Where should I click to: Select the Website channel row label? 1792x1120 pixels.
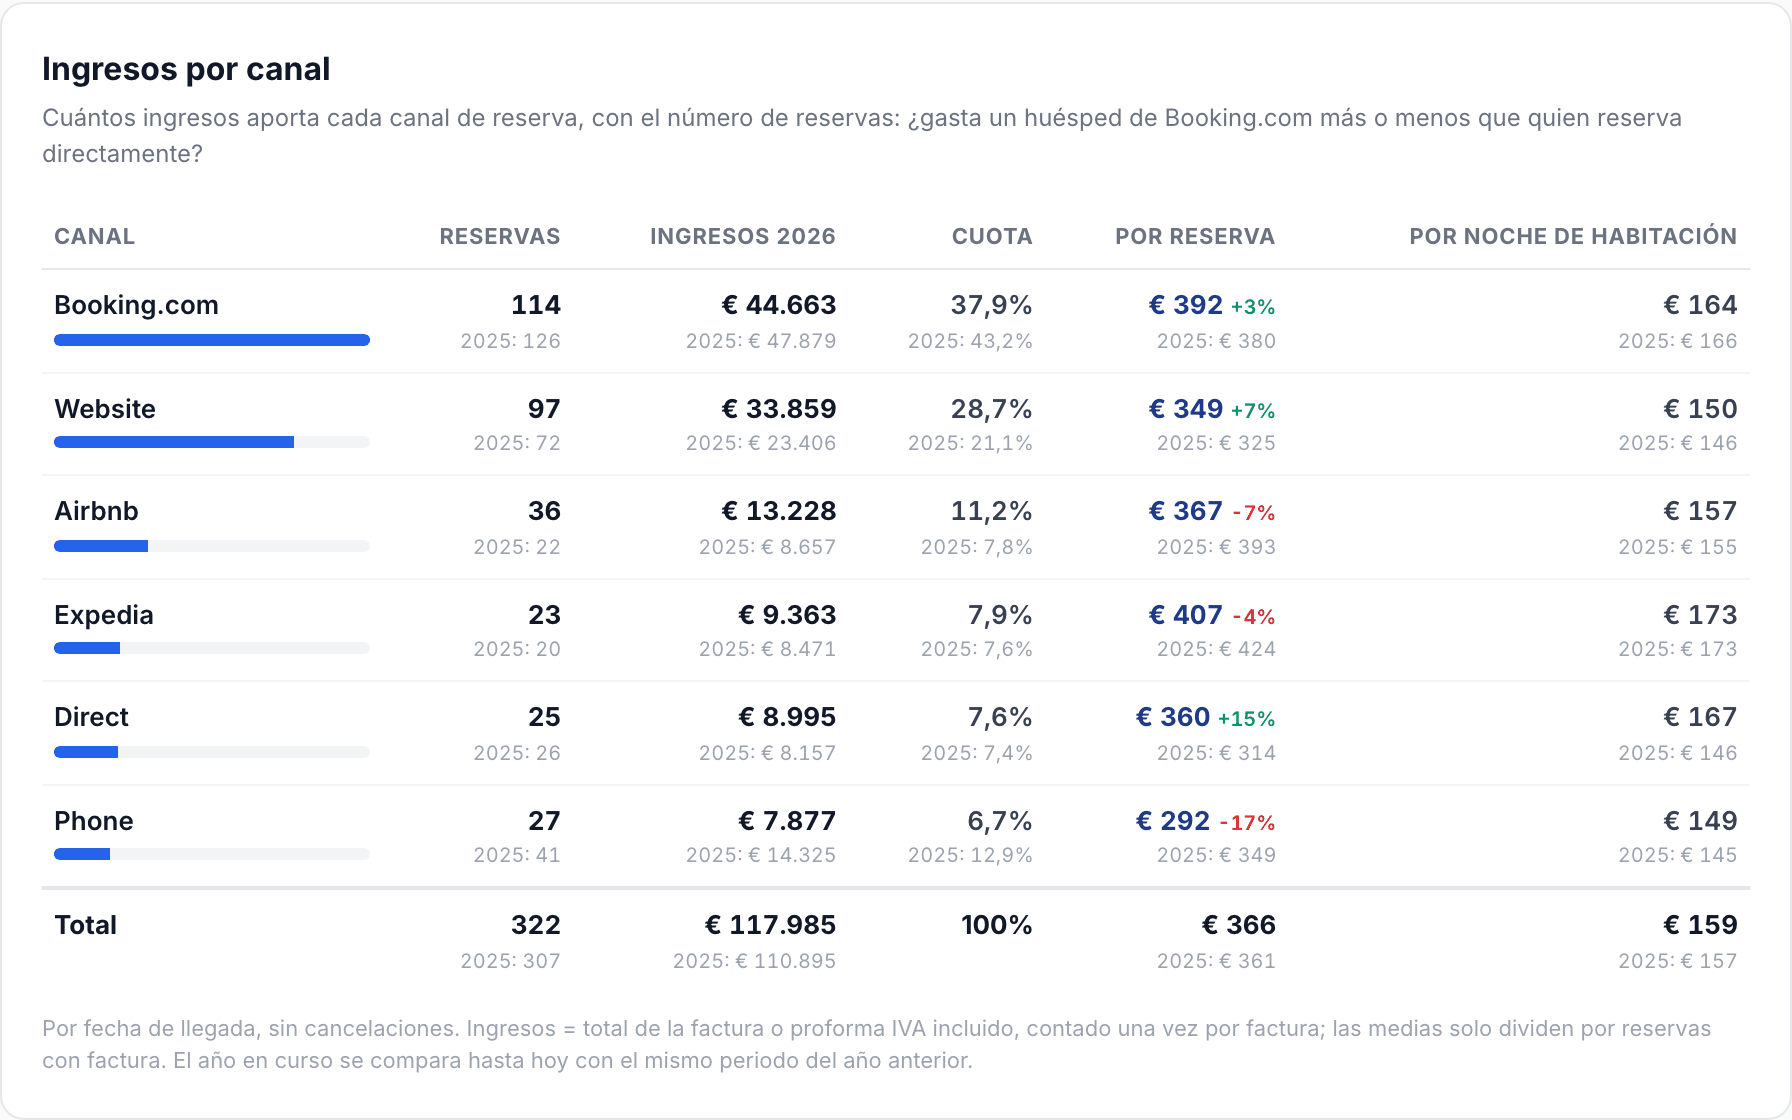[x=105, y=409]
